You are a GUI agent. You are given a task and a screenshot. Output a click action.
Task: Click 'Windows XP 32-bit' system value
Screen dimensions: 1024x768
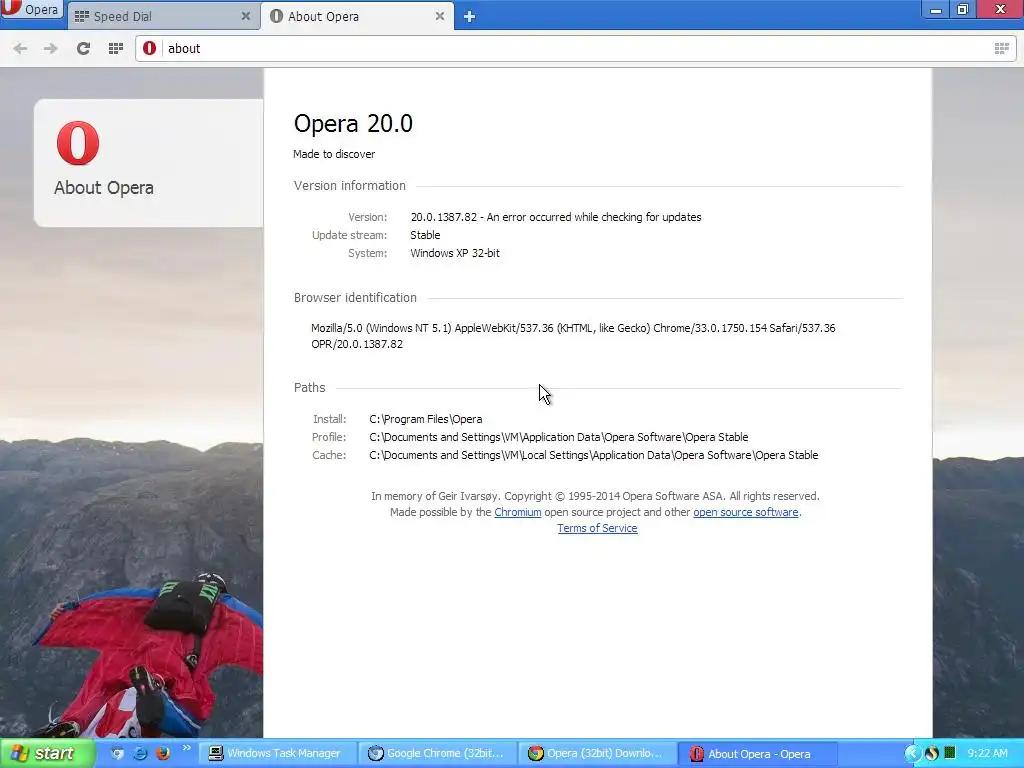[455, 253]
